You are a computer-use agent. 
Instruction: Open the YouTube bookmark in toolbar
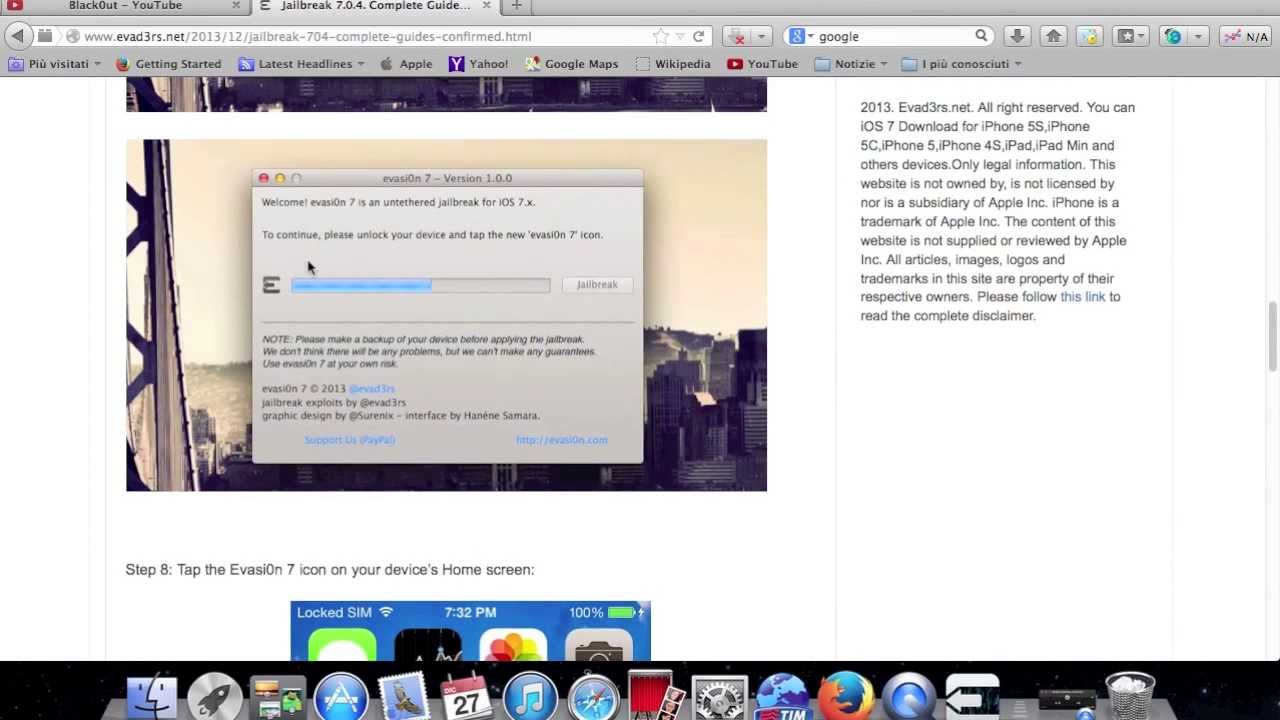[762, 64]
